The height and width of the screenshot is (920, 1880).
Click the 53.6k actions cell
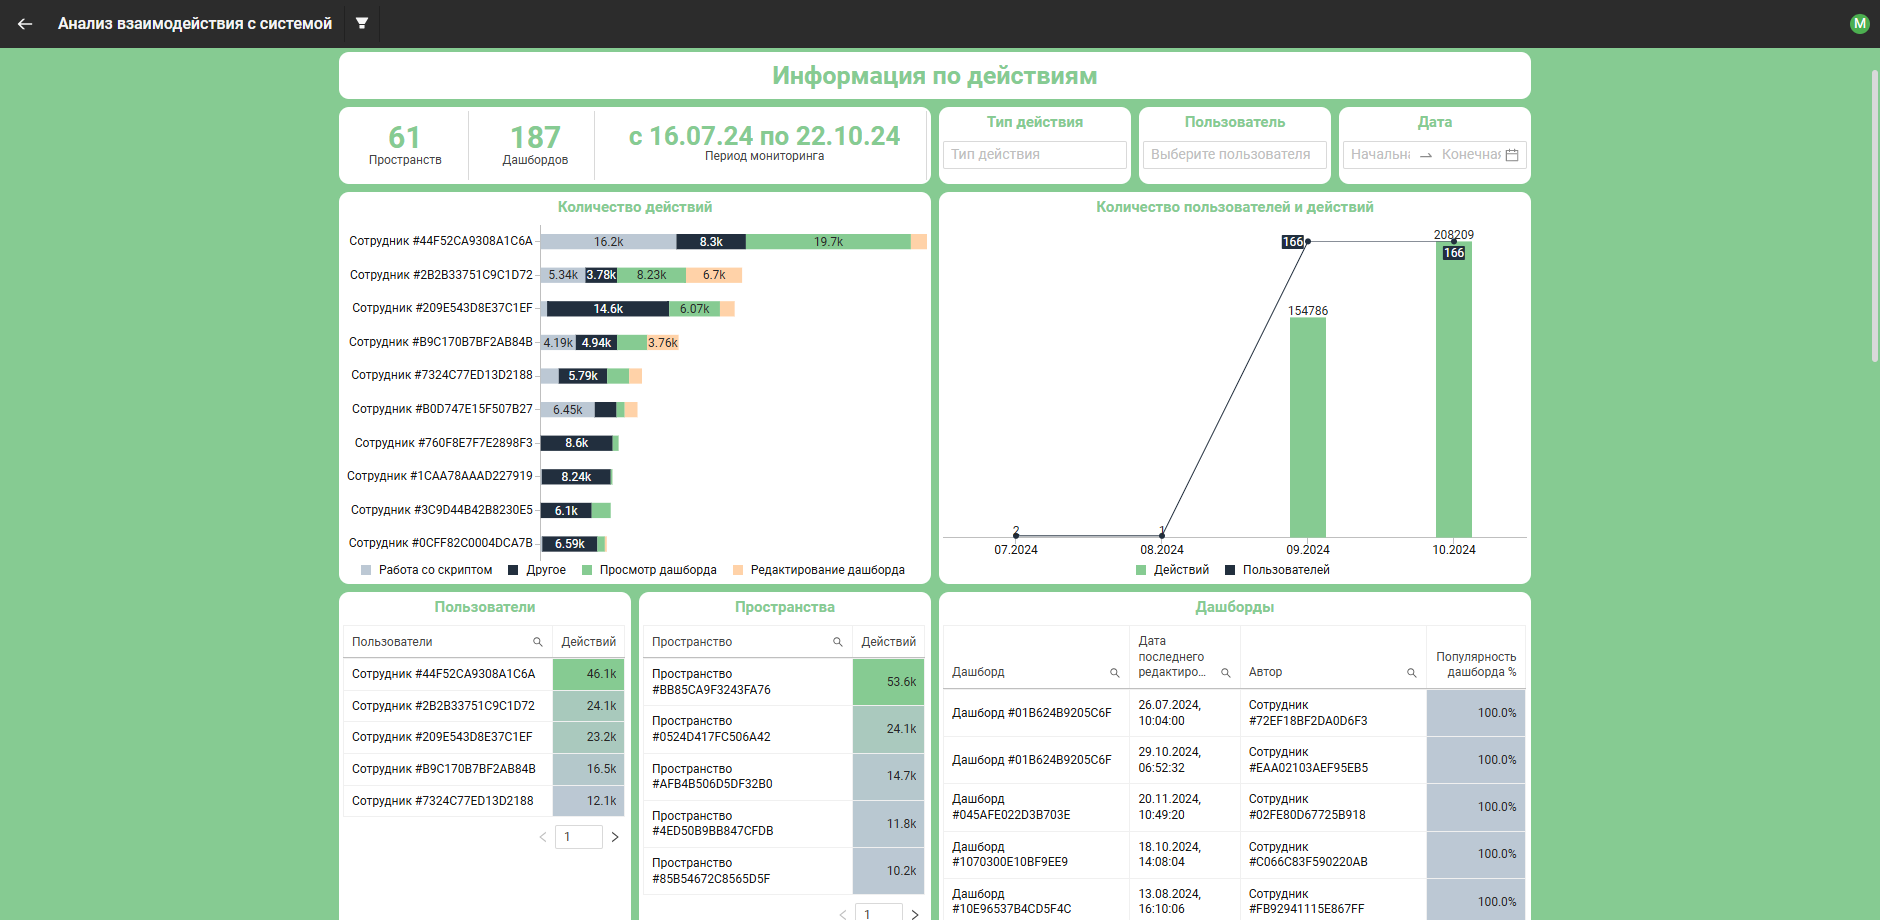tap(888, 682)
